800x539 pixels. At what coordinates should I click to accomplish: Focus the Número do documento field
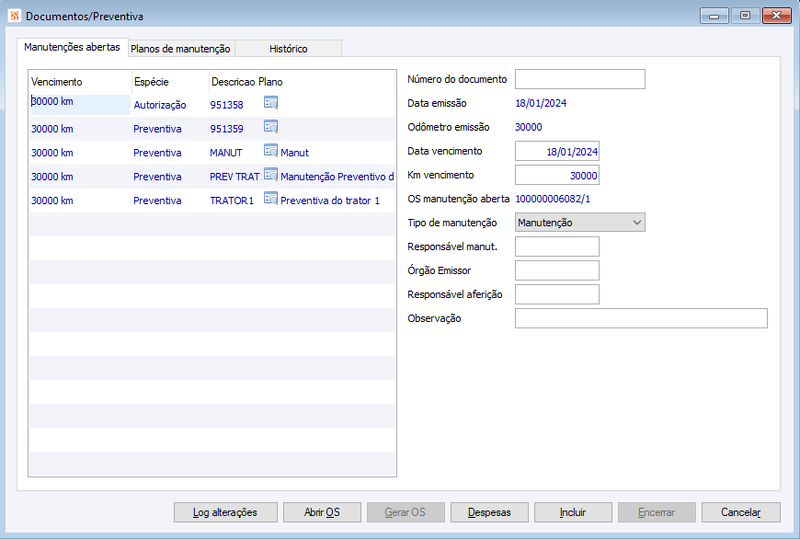click(580, 79)
